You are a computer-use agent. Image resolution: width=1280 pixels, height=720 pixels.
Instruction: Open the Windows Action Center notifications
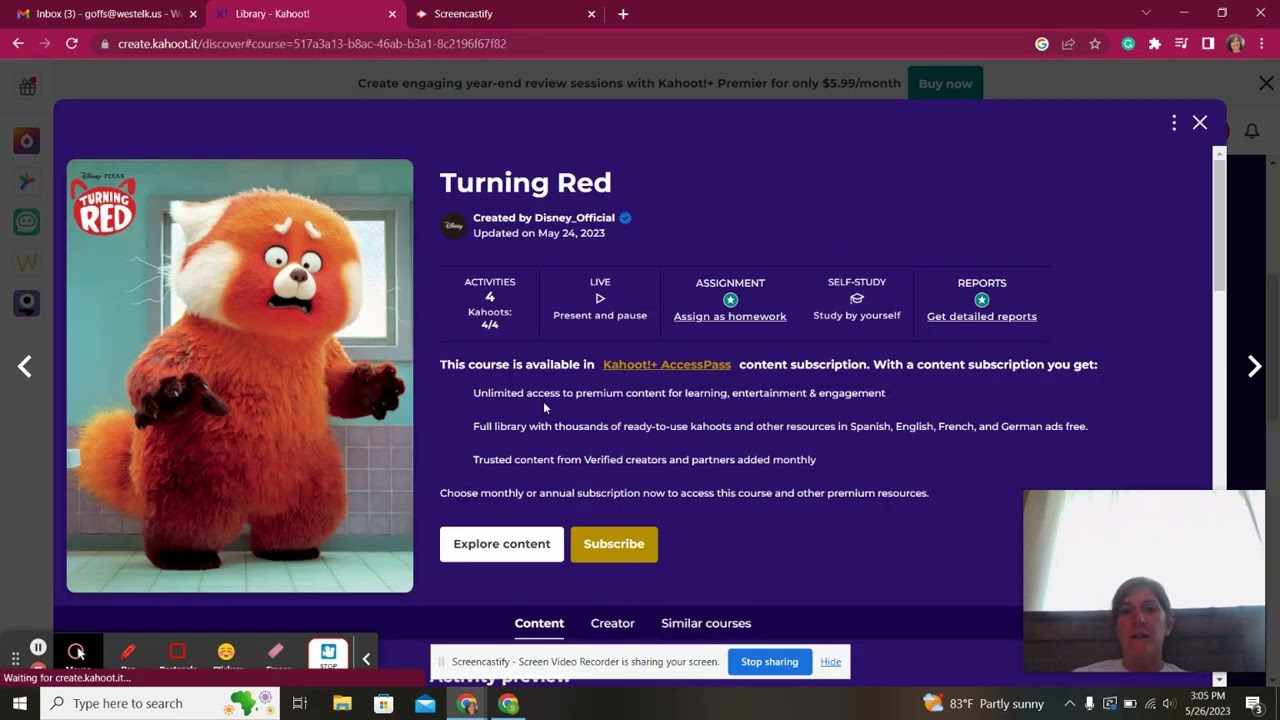1254,704
